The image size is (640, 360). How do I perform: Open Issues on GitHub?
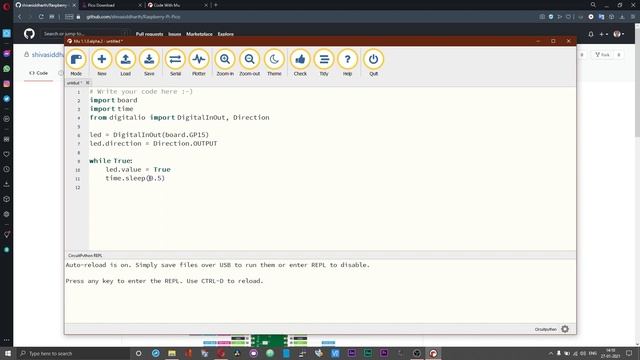(x=175, y=34)
